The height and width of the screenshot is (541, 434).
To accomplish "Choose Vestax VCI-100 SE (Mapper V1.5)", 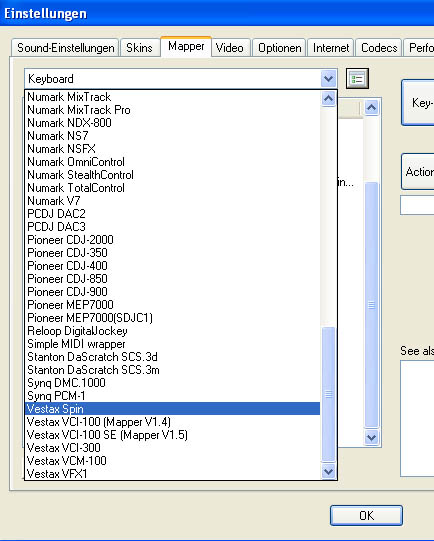I will coord(172,435).
